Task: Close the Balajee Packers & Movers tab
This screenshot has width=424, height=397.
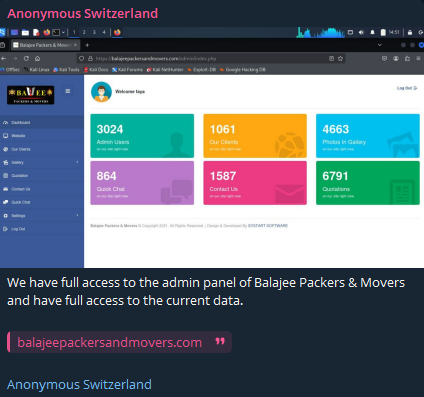Action: point(75,45)
